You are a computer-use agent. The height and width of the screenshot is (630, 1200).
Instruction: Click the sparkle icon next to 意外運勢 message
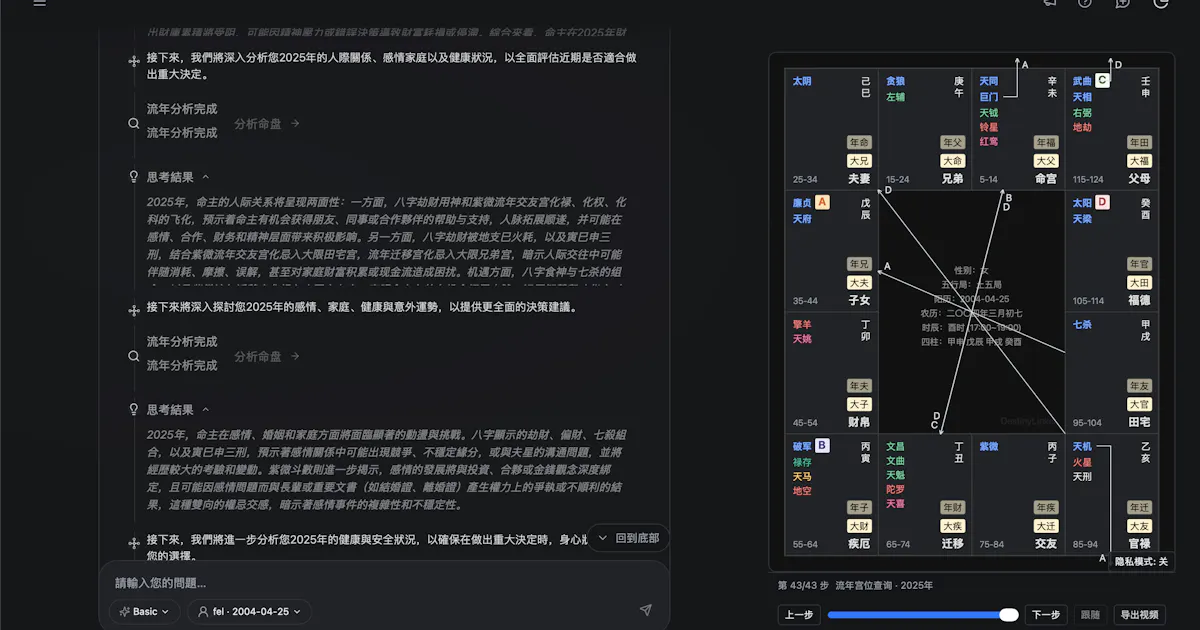coord(133,310)
